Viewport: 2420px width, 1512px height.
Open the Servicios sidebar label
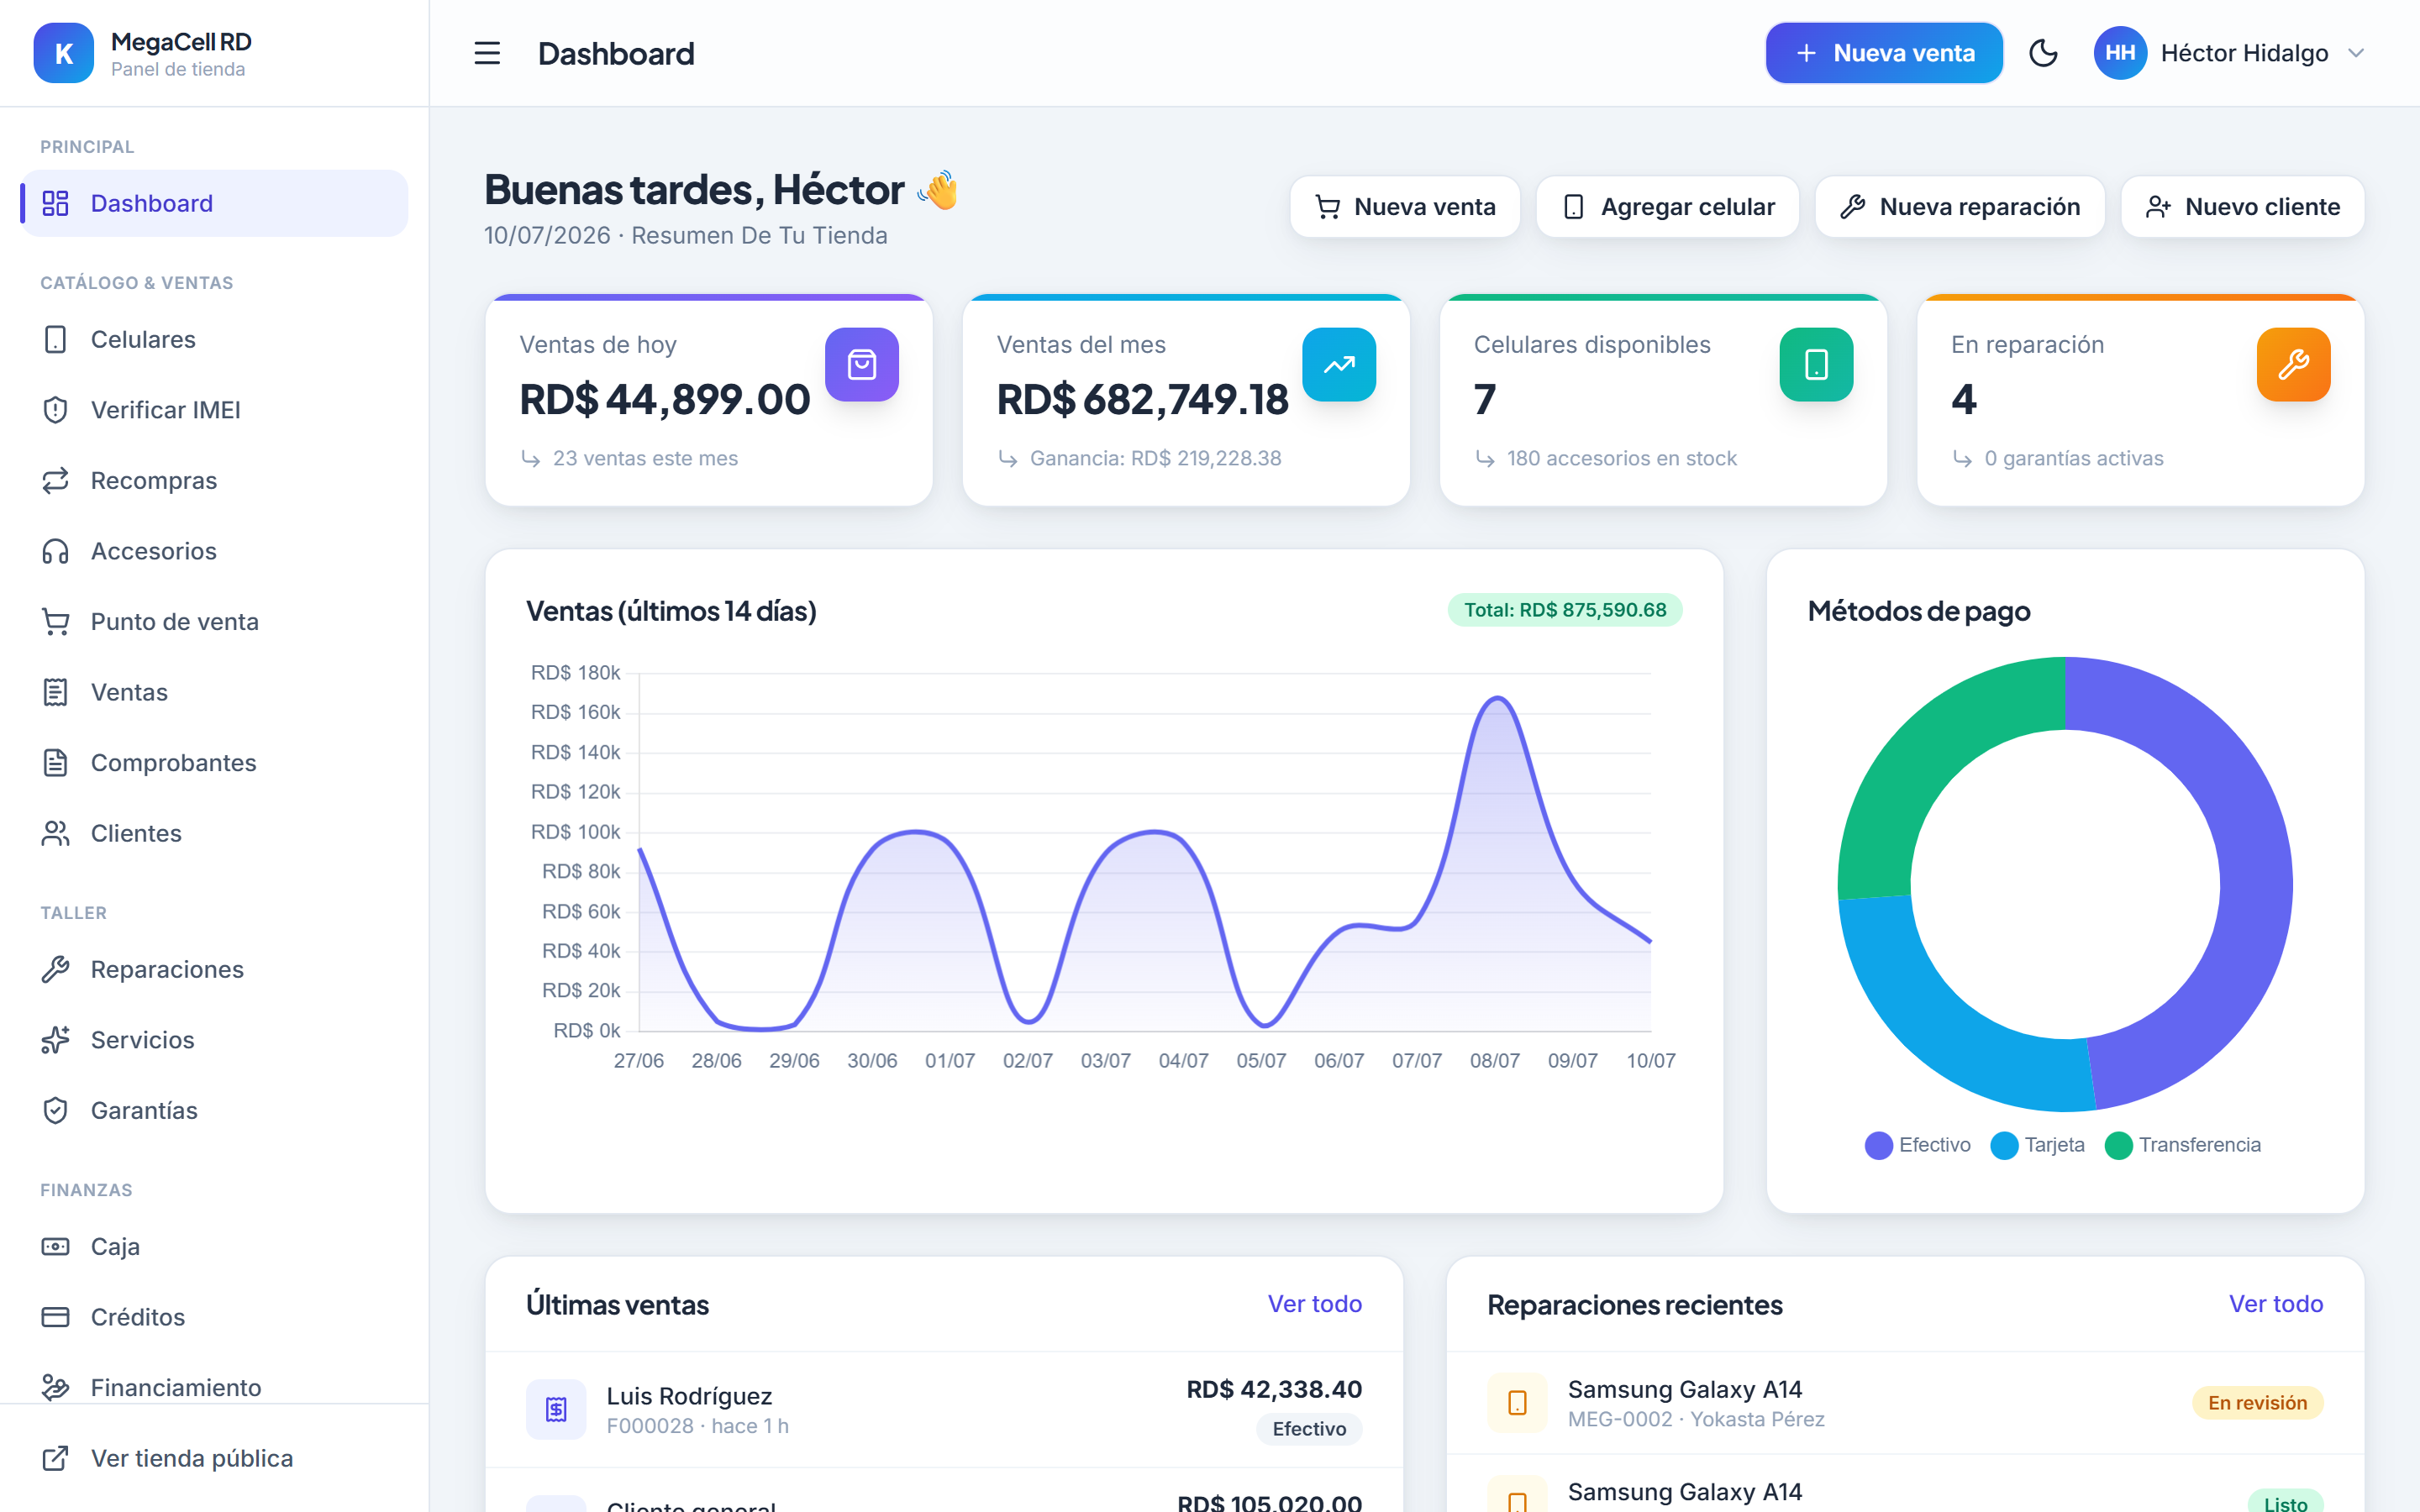(x=143, y=1040)
